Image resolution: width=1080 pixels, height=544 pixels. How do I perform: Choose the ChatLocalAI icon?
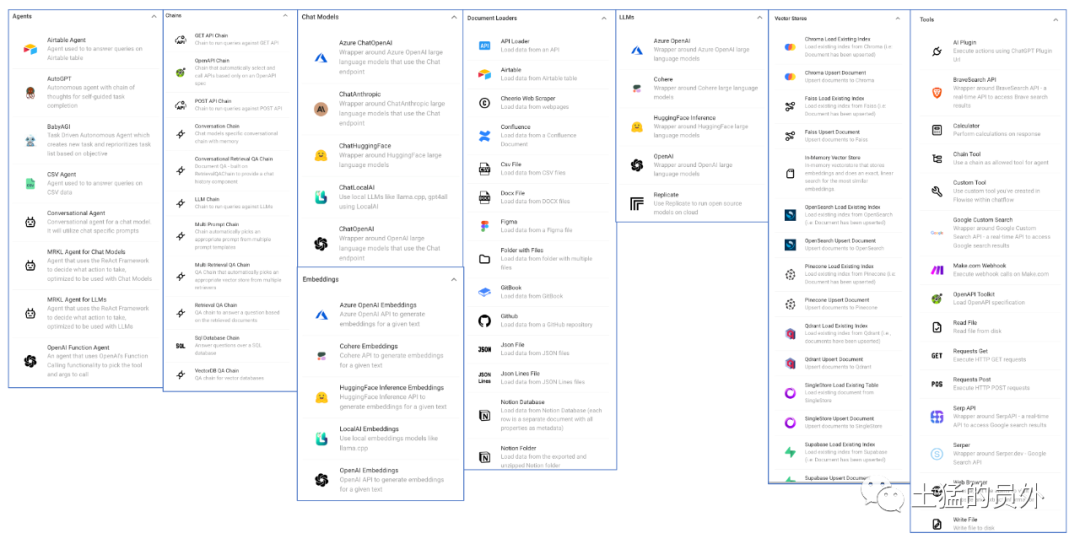point(321,197)
